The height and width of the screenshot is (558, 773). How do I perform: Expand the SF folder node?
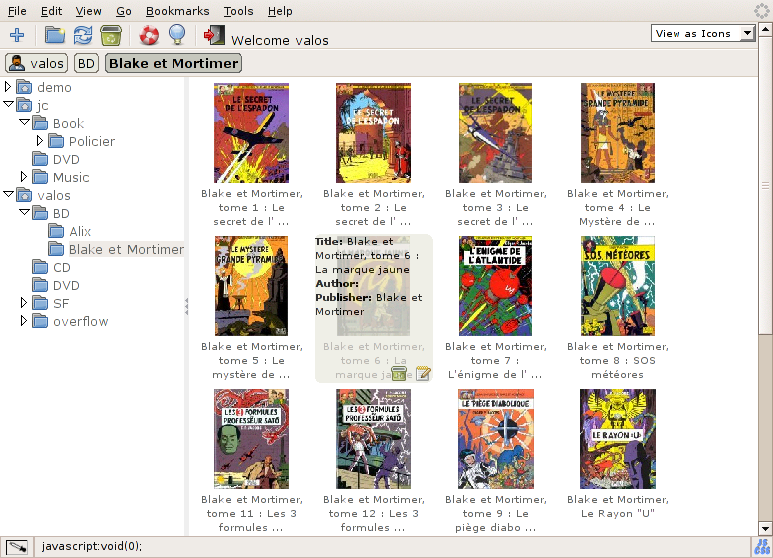[x=23, y=303]
